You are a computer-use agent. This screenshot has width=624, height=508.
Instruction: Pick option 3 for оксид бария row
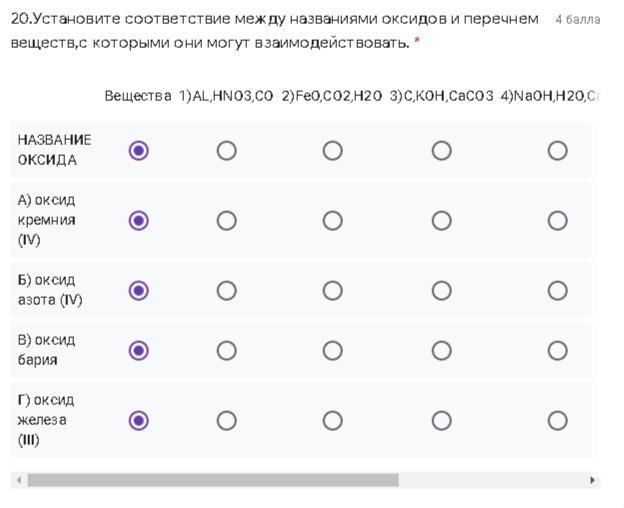pos(441,350)
